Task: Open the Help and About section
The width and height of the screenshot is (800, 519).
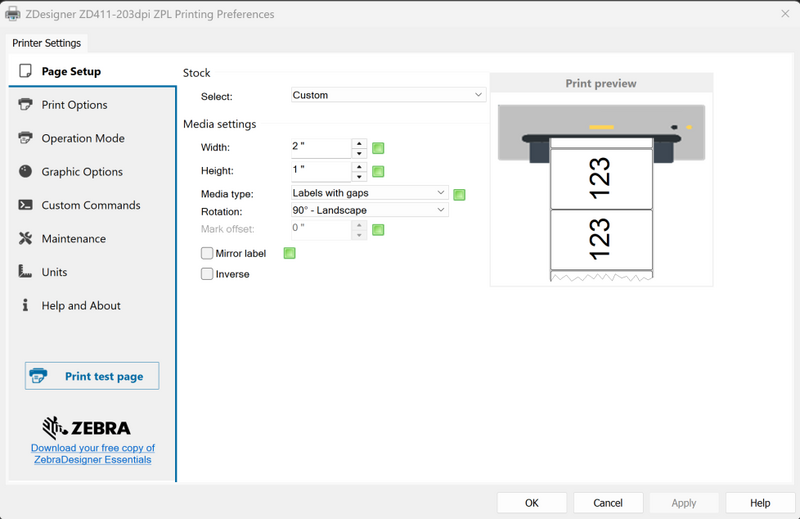Action: 92,305
